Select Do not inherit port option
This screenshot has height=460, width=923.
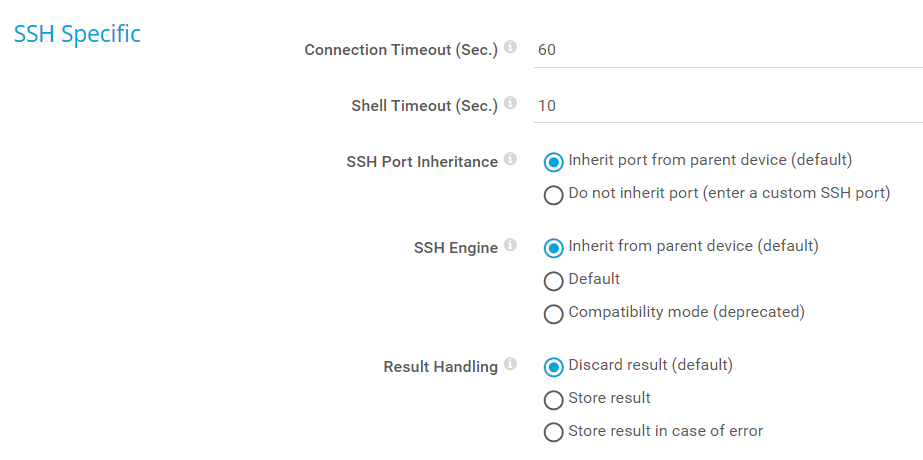553,195
